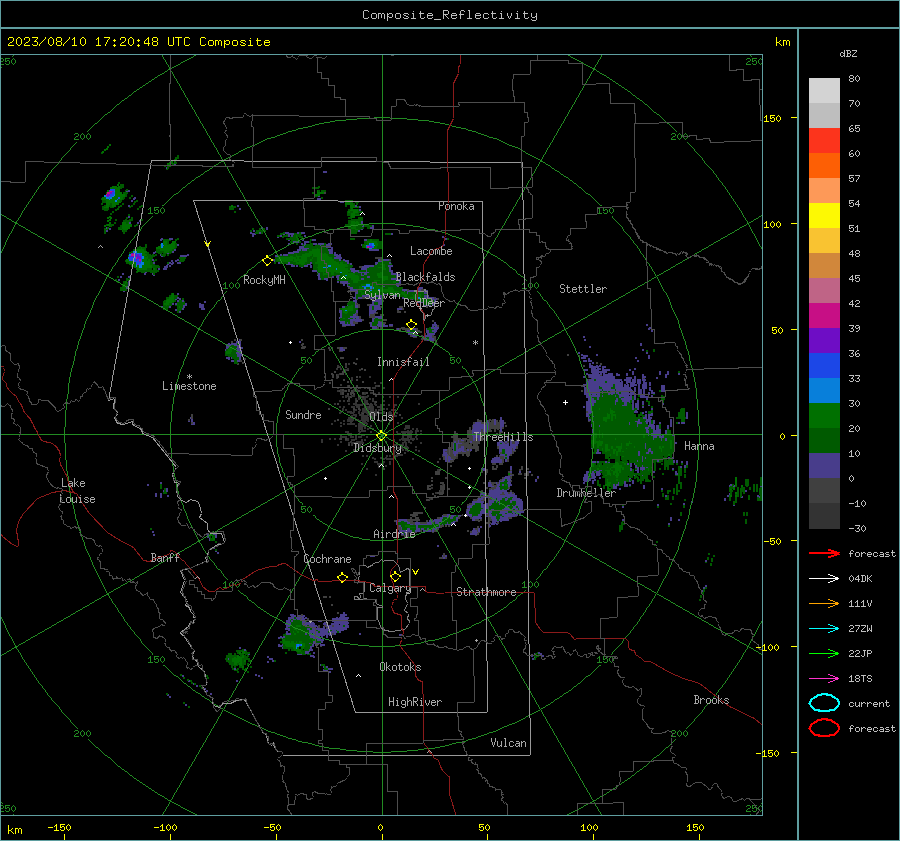Click the yellow diamond marker near RockyMH
This screenshot has width=900, height=841.
pyautogui.click(x=267, y=261)
